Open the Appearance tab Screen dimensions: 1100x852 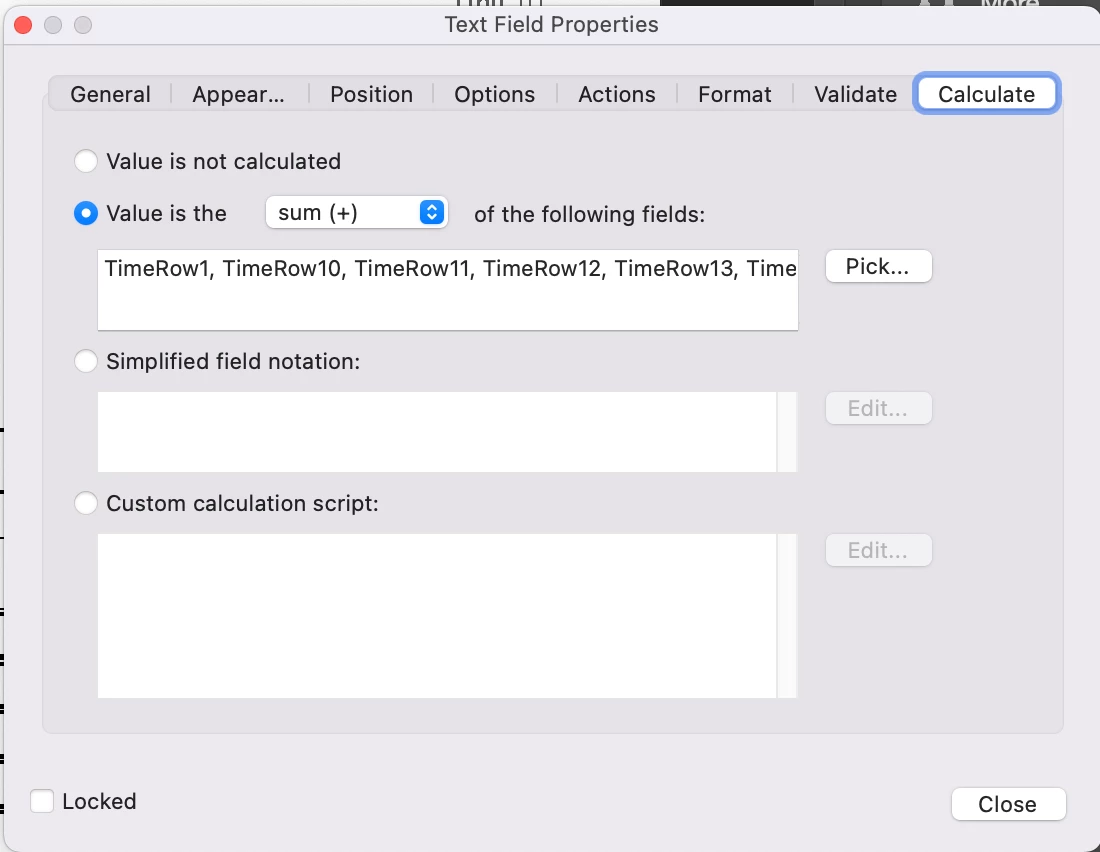pos(239,94)
